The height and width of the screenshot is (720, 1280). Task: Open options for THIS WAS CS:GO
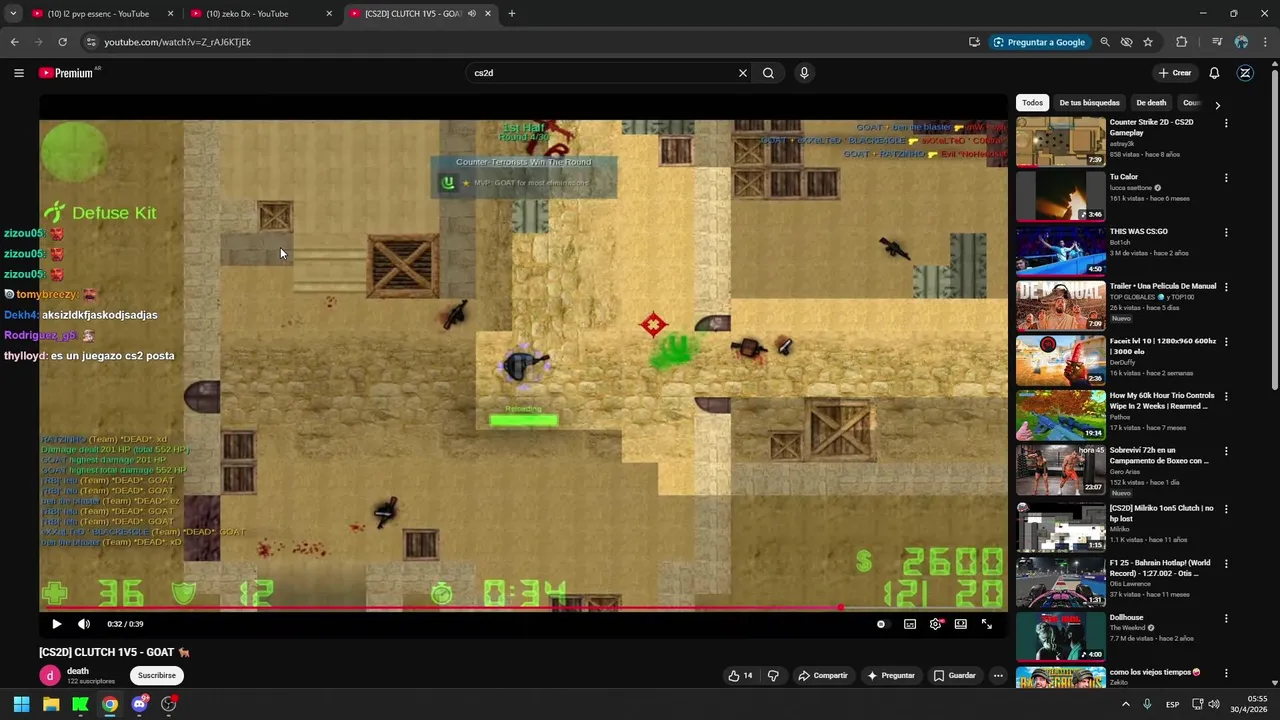[x=1226, y=233]
